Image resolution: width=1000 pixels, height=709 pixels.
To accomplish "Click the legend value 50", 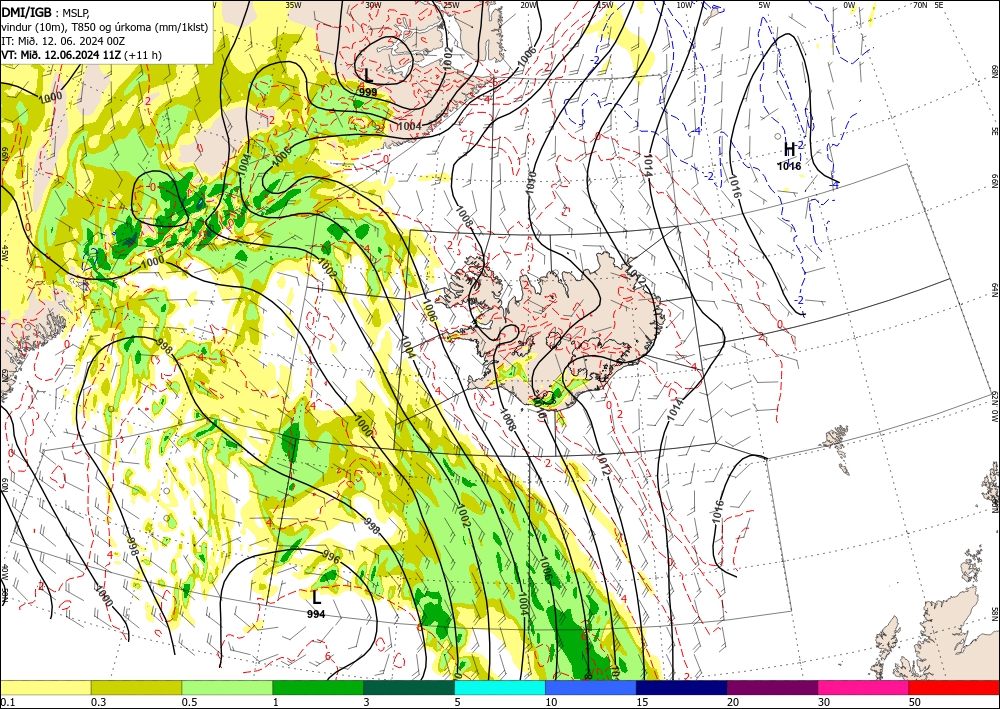I will point(915,702).
